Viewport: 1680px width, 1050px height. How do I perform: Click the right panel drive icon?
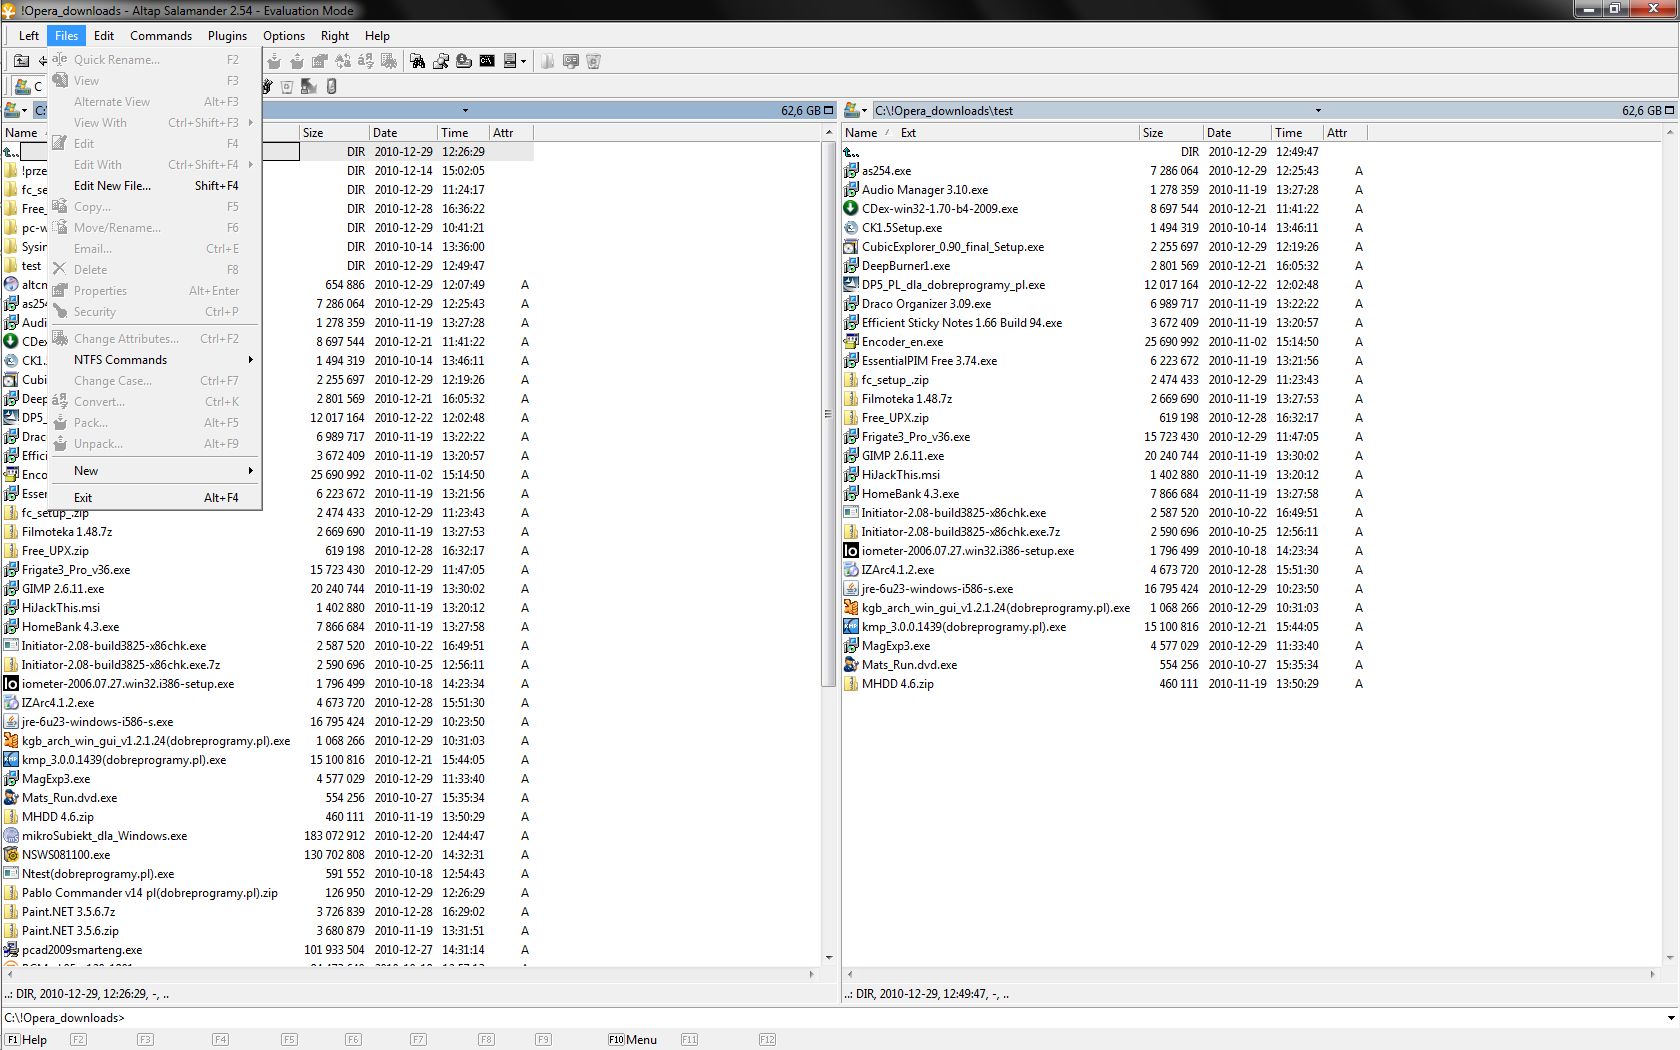852,110
